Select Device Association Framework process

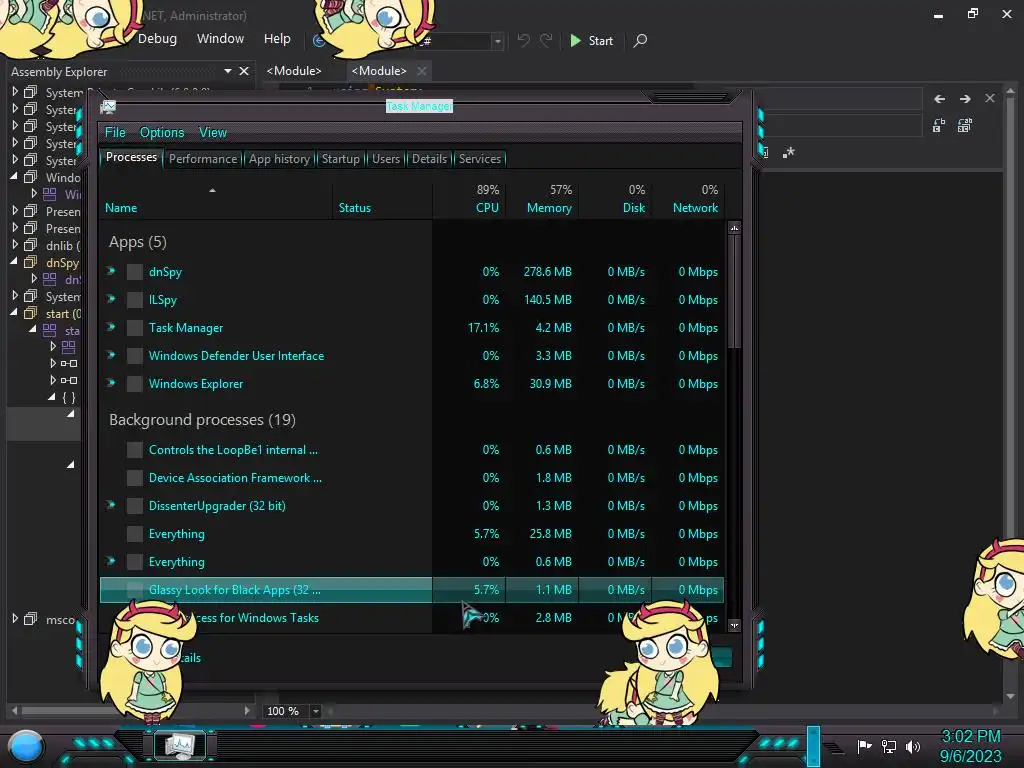411,478
